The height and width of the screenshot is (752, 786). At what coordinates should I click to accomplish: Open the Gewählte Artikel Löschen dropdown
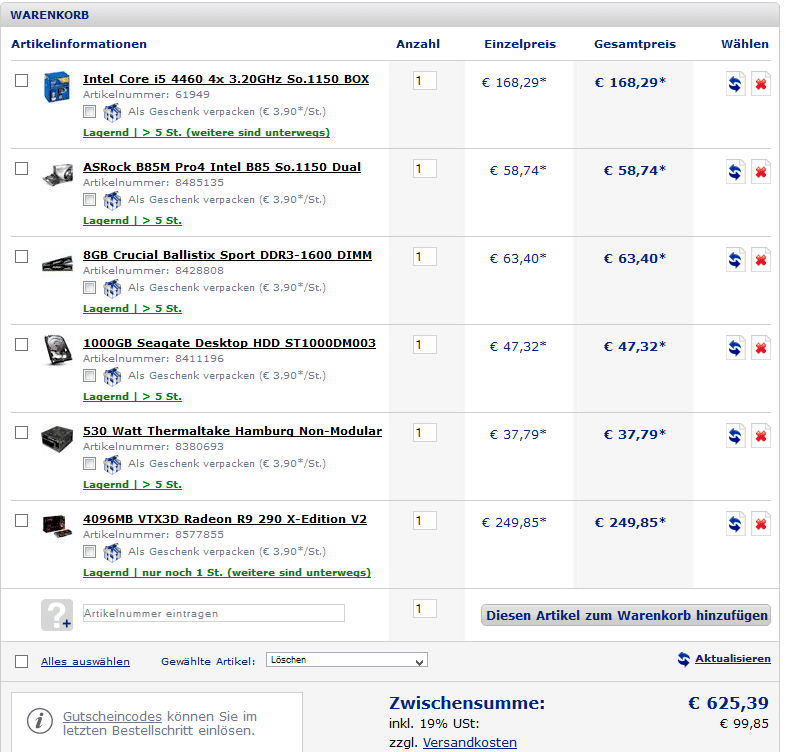(346, 660)
